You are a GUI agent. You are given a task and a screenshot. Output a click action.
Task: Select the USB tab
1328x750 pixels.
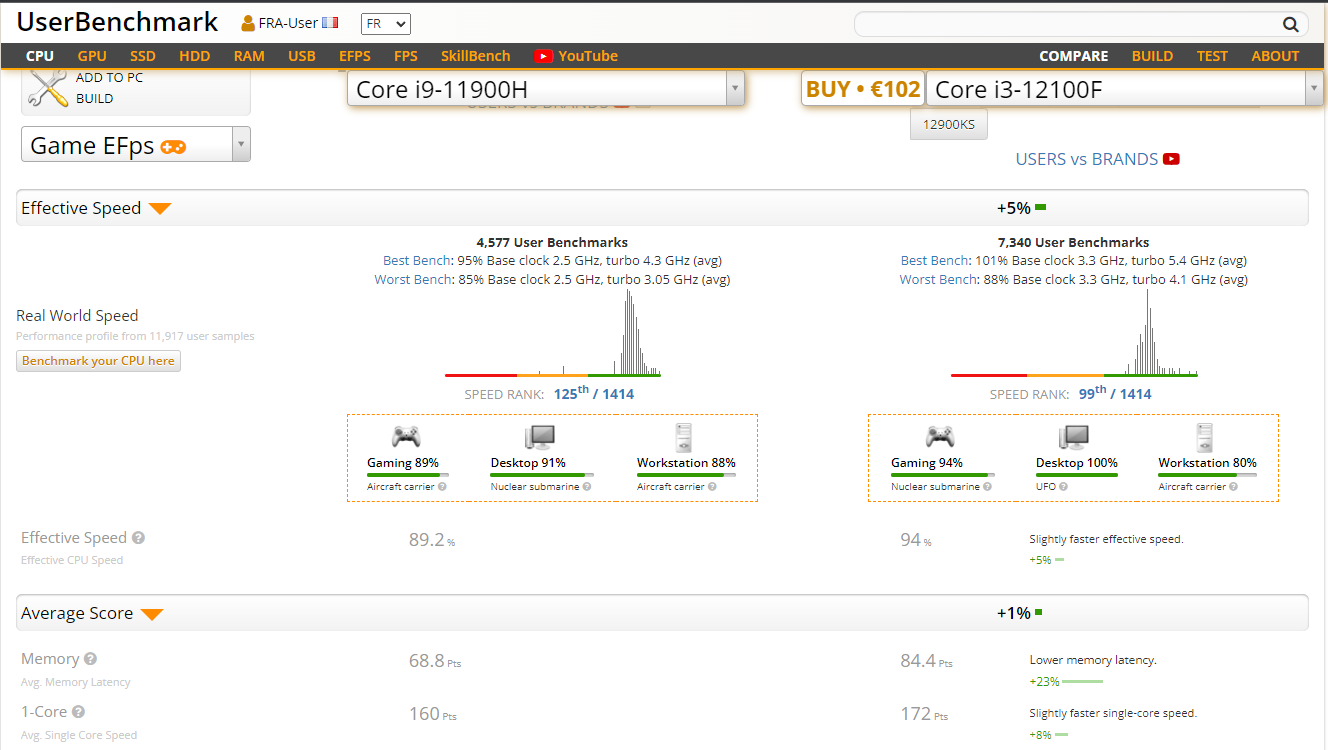pyautogui.click(x=302, y=56)
